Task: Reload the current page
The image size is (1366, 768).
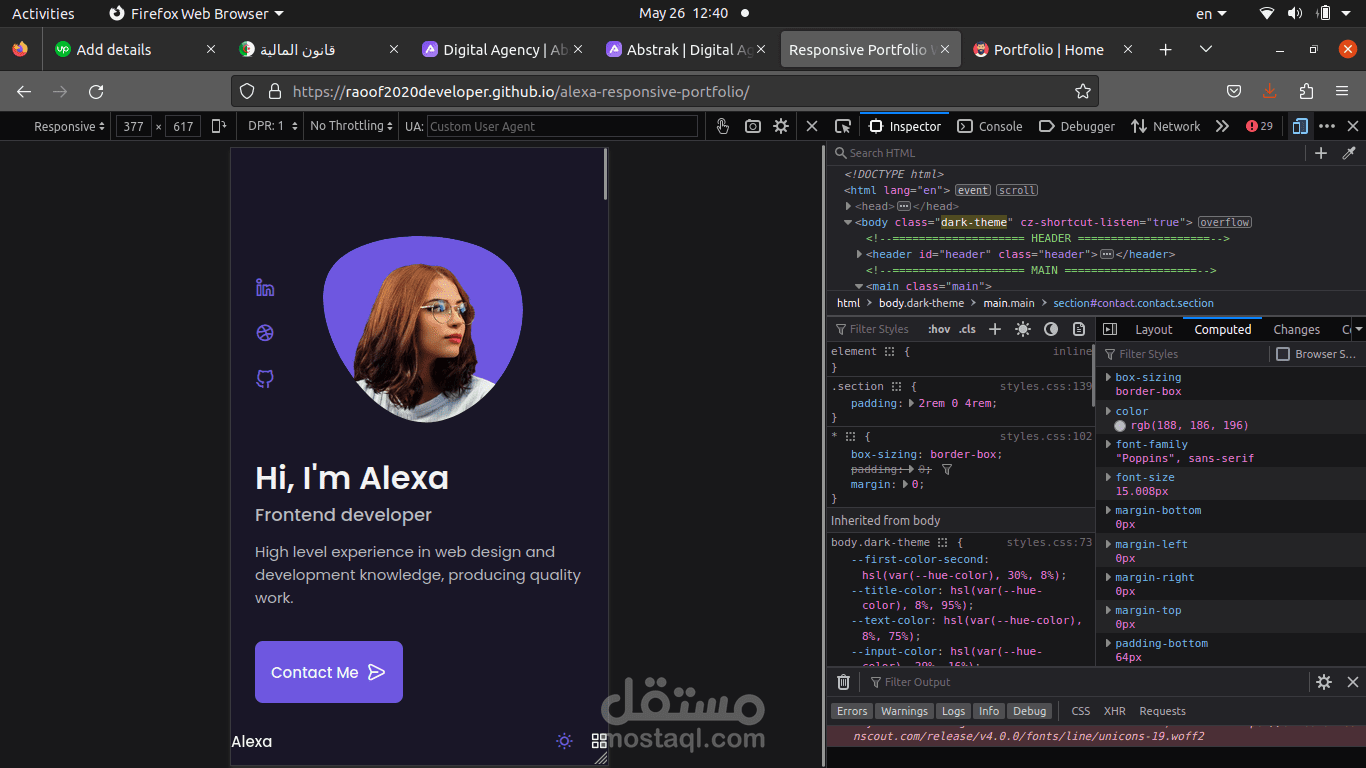Action: [x=96, y=92]
